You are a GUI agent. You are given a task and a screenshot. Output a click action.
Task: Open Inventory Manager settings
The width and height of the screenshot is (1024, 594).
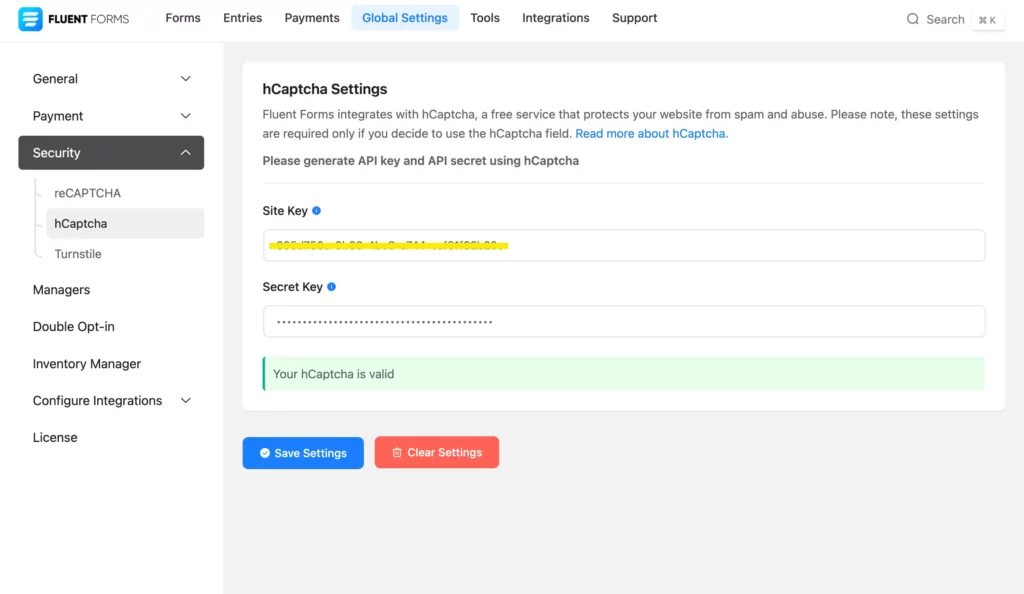coord(87,364)
